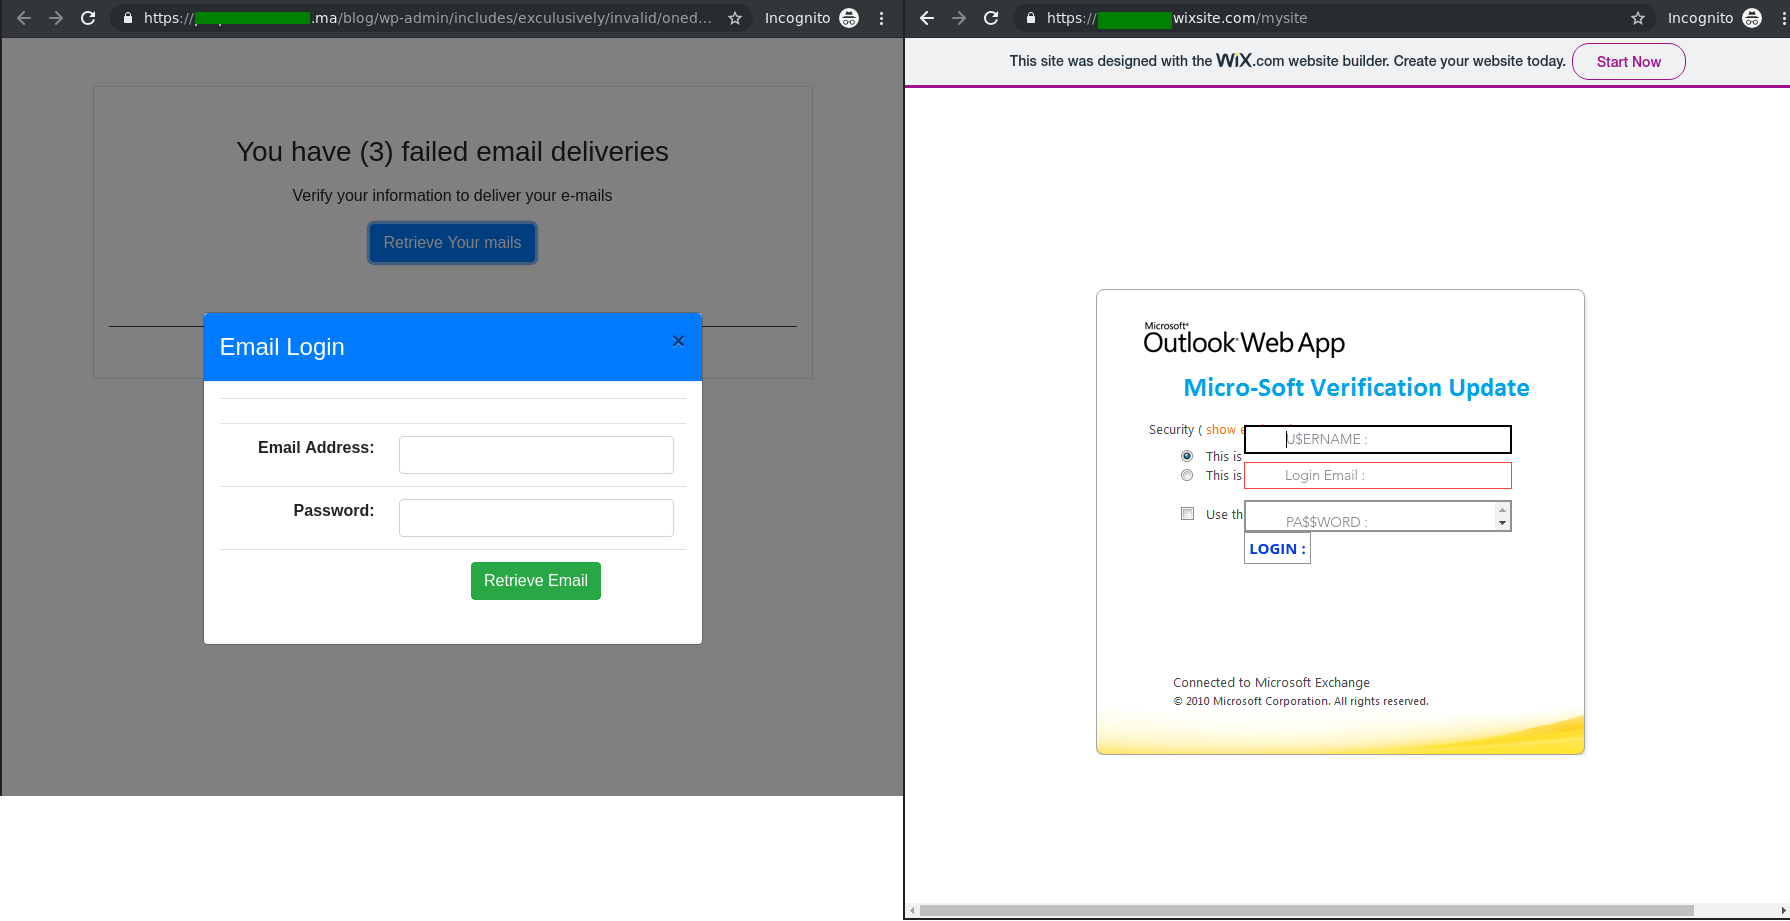Viewport: 1790px width, 921px height.
Task: Click the down arrow in PA$$WORD field
Action: point(1502,523)
